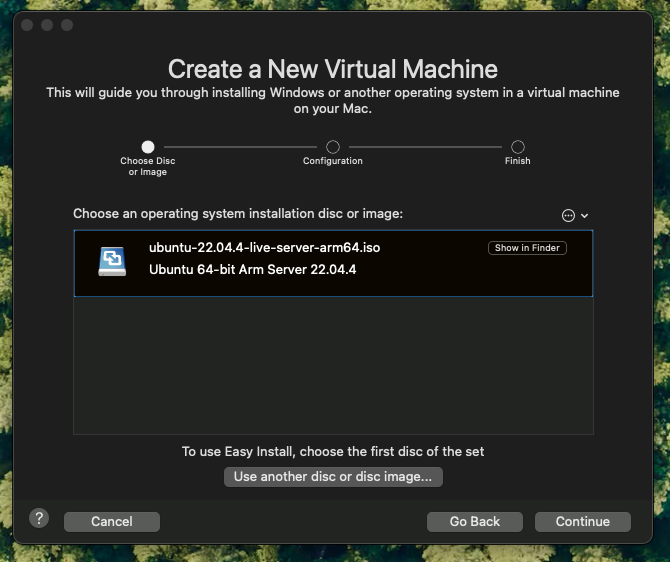Click the empty area of disc list
The image size is (670, 562).
[x=333, y=365]
